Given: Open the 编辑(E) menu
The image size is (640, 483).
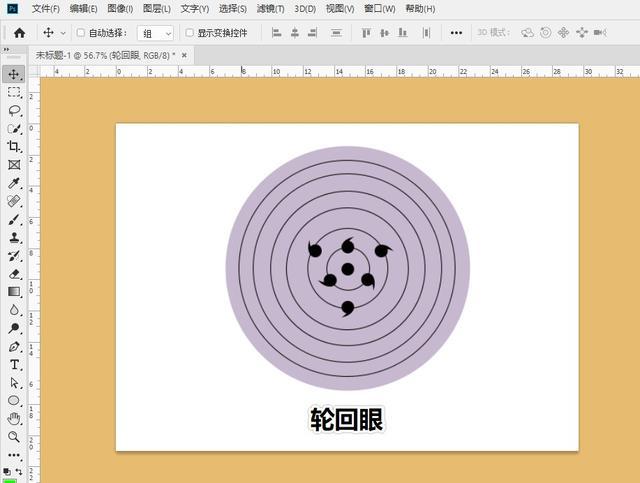Looking at the screenshot, I should (x=83, y=9).
